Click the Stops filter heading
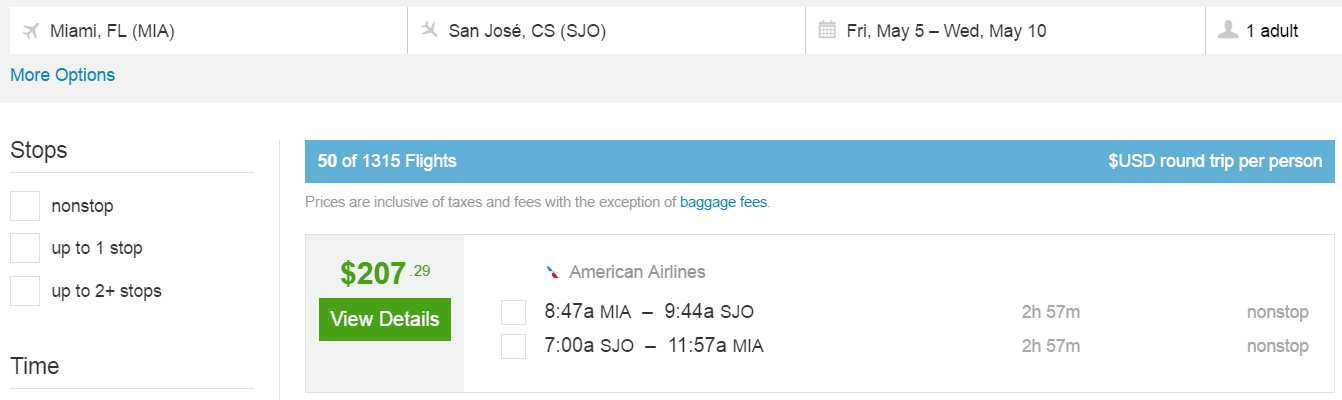 [39, 151]
